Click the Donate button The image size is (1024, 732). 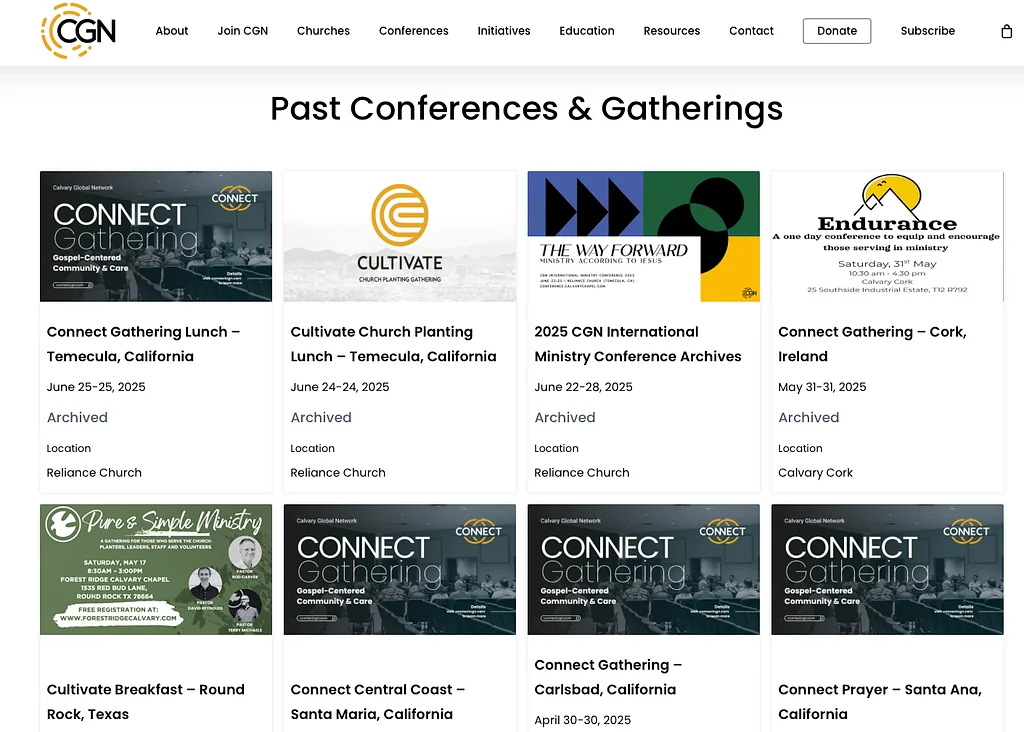click(837, 31)
